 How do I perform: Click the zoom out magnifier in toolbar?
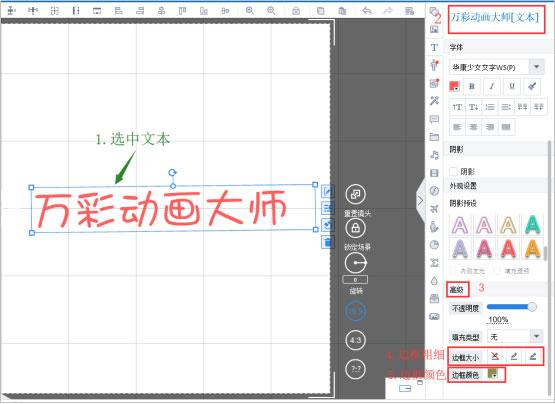point(271,11)
